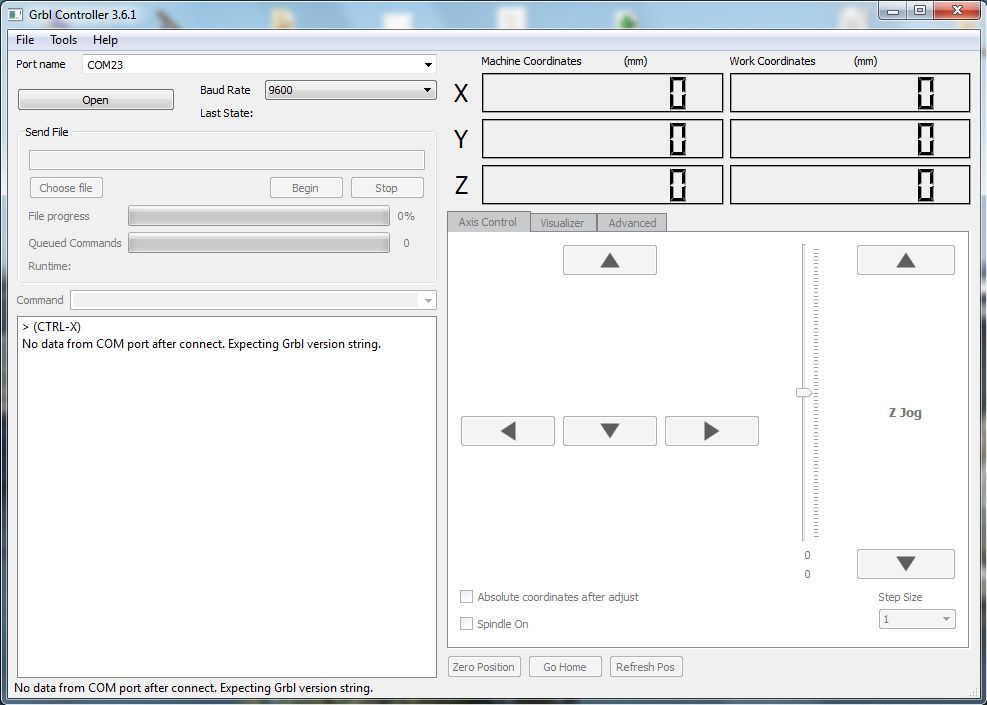This screenshot has height=705, width=987.
Task: Click the Begin button
Action: pos(306,188)
